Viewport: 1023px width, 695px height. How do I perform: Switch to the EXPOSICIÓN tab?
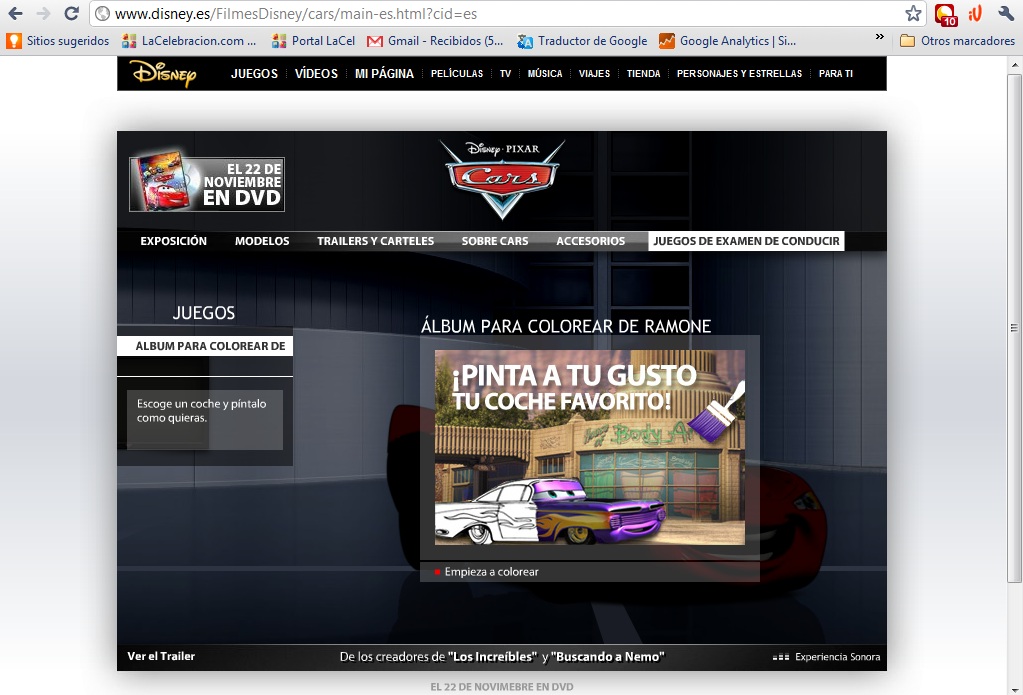174,241
